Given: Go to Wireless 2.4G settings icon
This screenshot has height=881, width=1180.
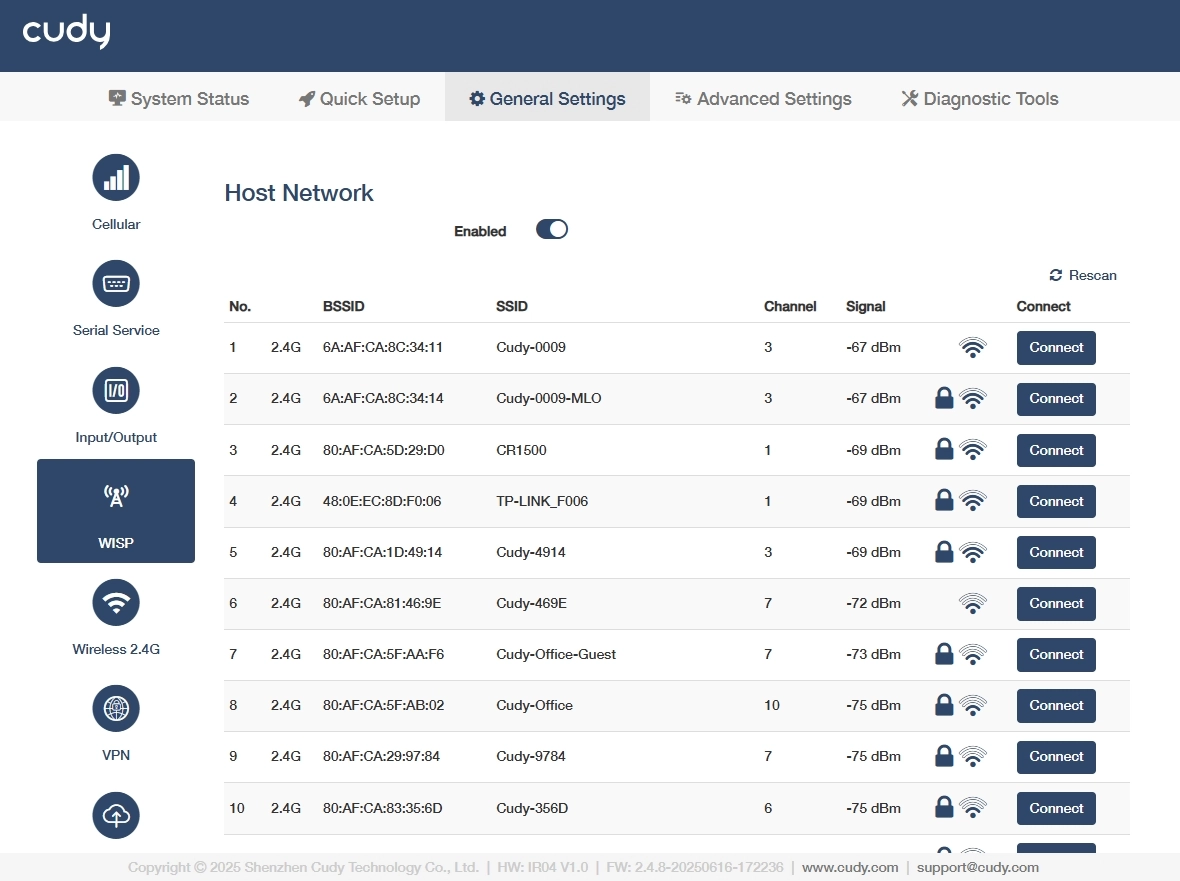Looking at the screenshot, I should (116, 603).
